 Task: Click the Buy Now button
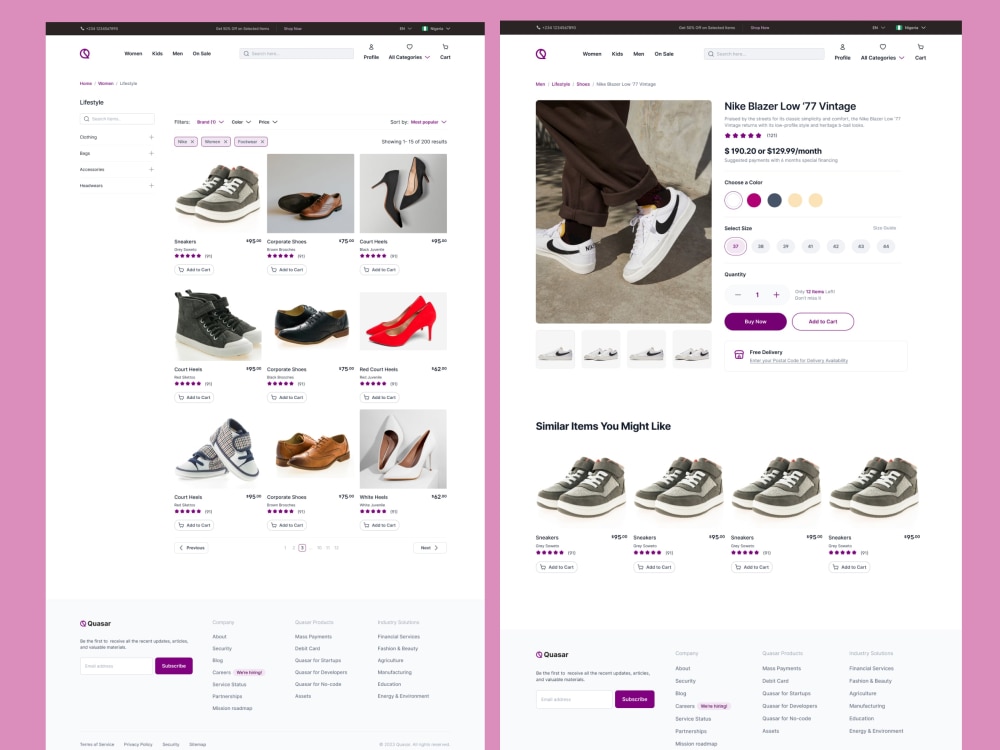(x=755, y=321)
